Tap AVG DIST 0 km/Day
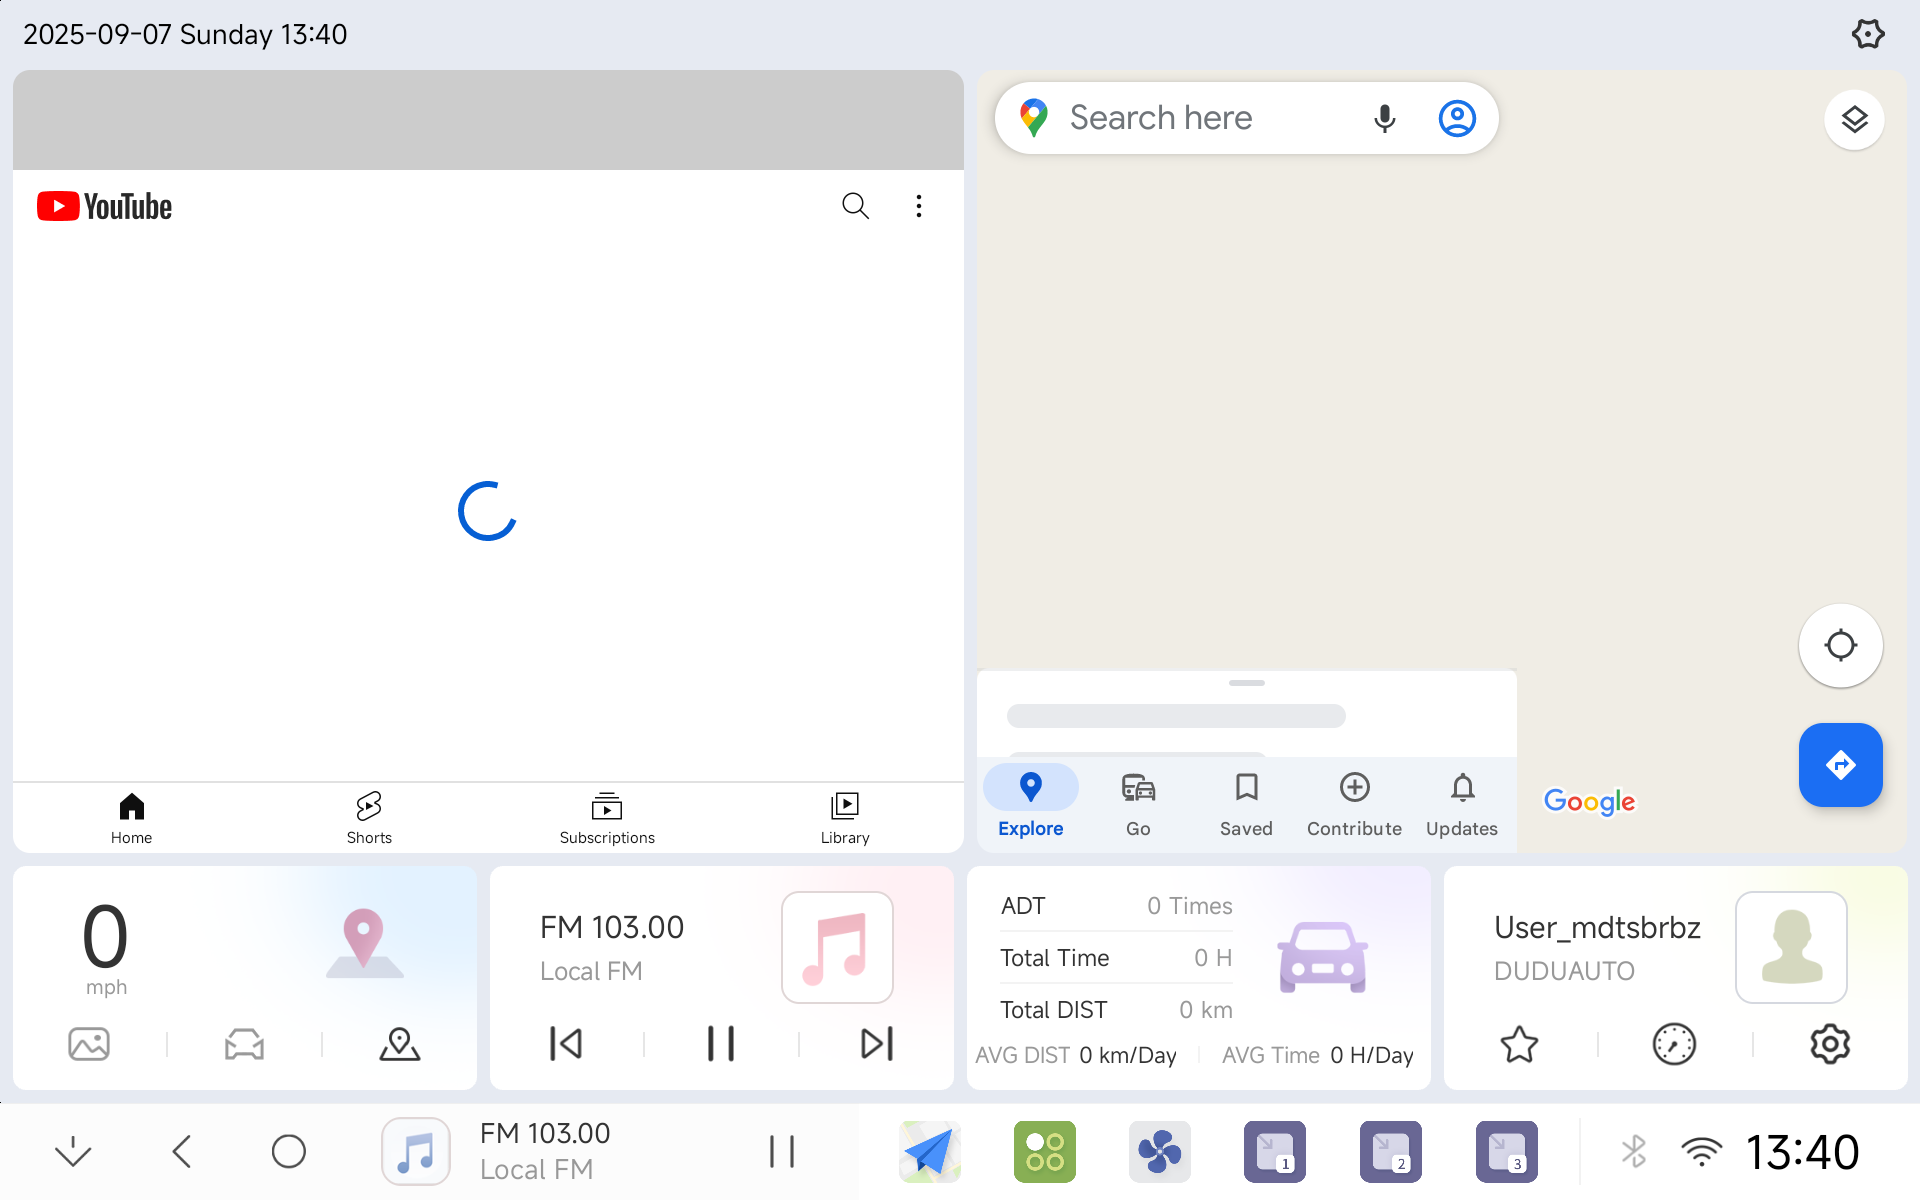The width and height of the screenshot is (1920, 1200). [x=1076, y=1055]
